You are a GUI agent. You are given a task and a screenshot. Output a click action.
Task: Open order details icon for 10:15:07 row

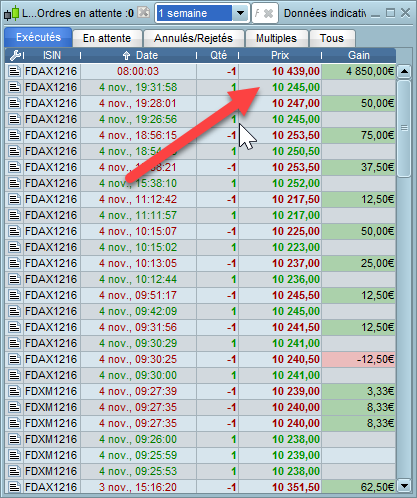(x=14, y=231)
